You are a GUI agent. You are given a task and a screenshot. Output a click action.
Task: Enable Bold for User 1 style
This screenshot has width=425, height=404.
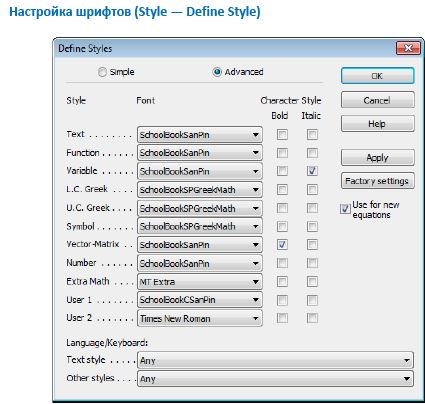click(282, 300)
